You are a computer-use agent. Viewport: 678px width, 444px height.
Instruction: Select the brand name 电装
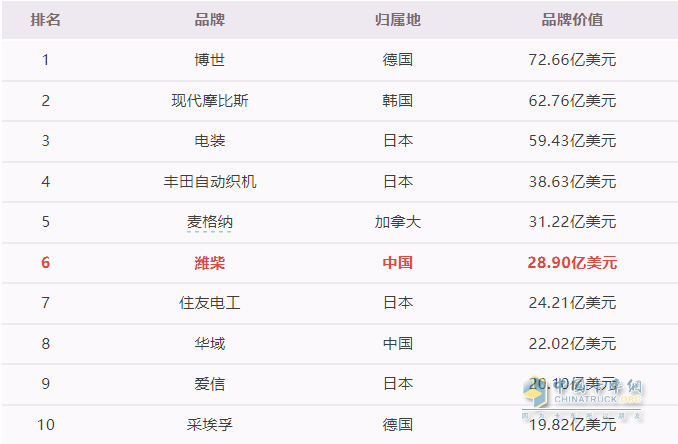pyautogui.click(x=210, y=141)
